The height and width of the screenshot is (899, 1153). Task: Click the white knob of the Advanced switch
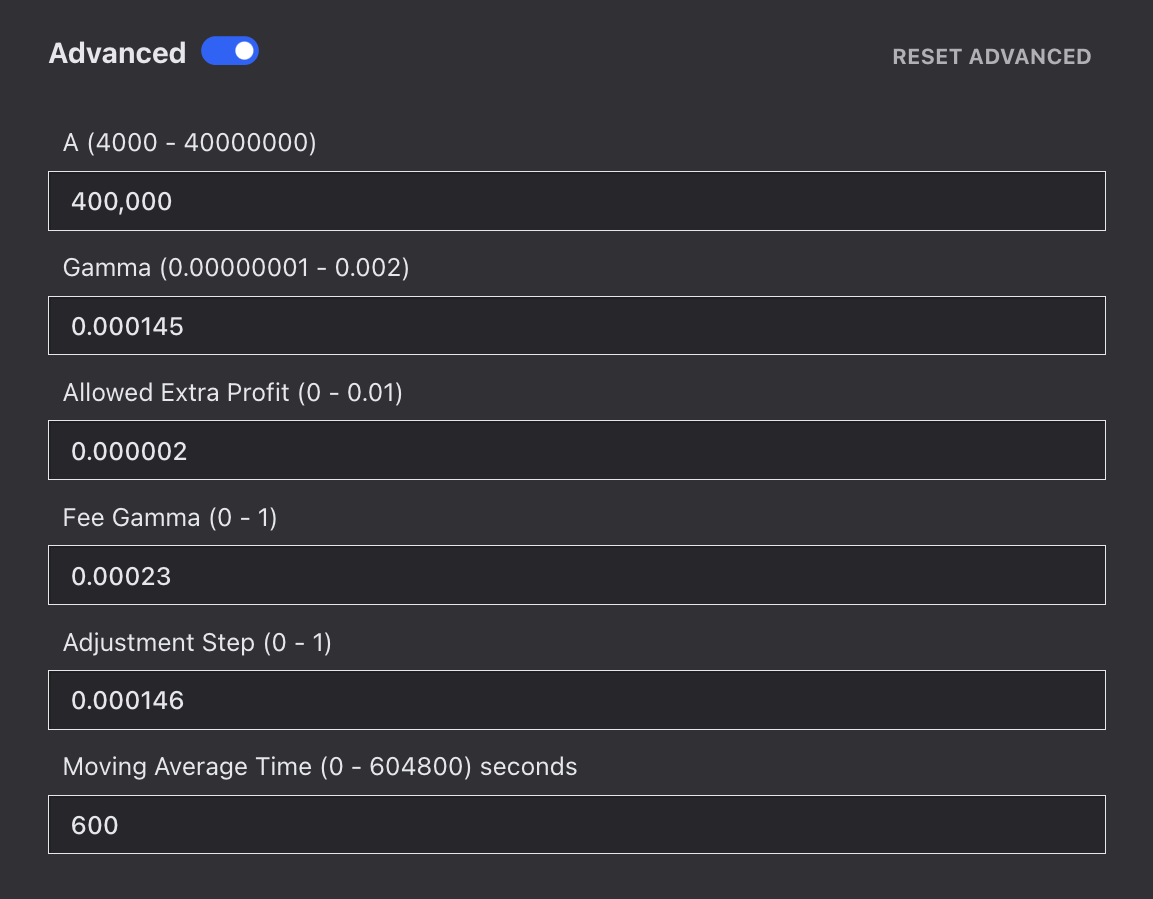(x=244, y=51)
